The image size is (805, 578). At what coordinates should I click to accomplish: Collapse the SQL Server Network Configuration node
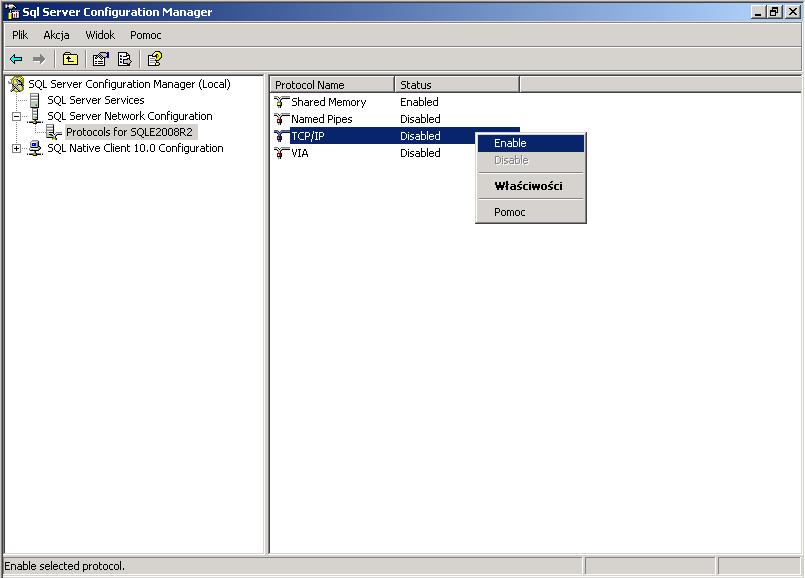[16, 117]
